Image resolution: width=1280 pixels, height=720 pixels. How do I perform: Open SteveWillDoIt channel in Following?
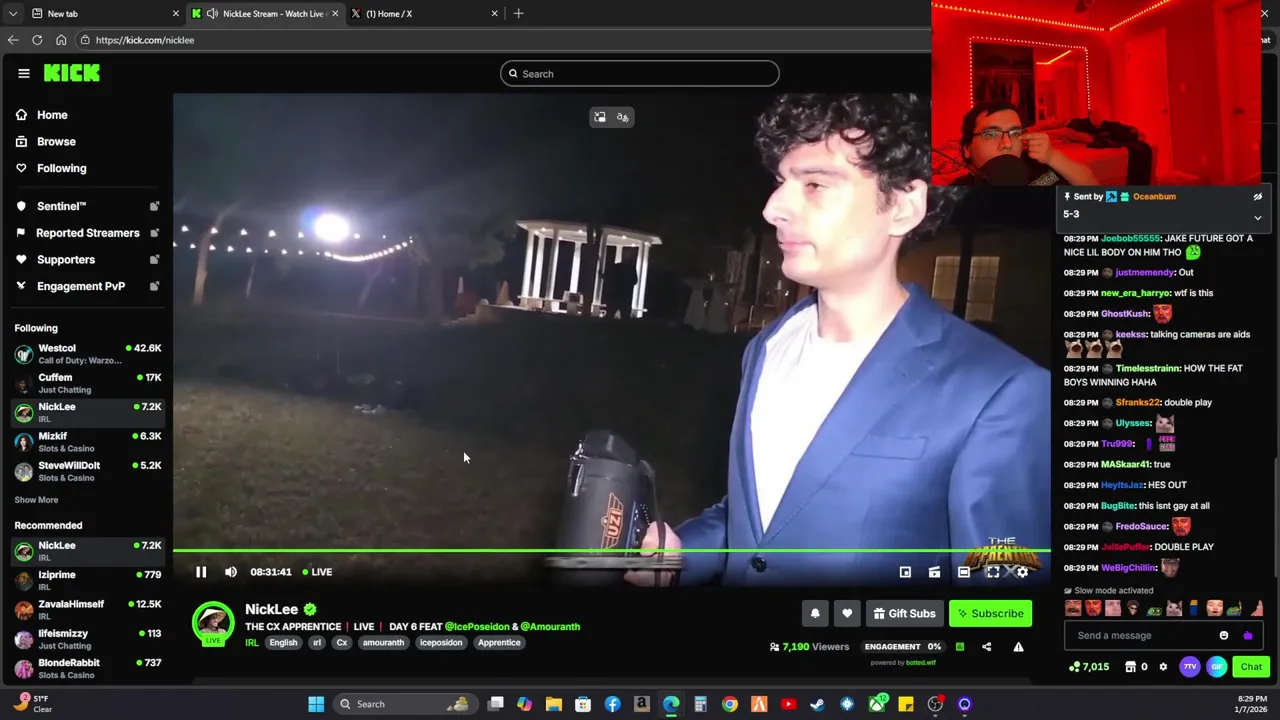[87, 471]
